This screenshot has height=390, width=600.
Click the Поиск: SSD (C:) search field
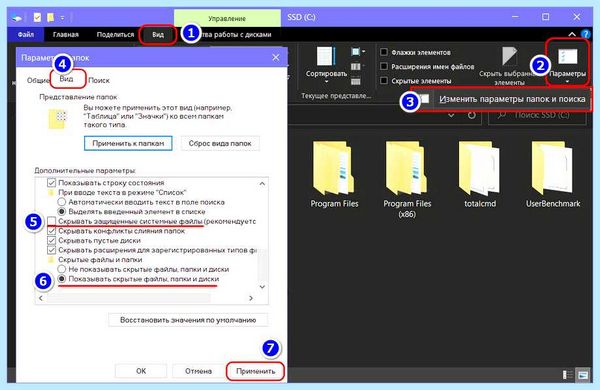(x=537, y=115)
